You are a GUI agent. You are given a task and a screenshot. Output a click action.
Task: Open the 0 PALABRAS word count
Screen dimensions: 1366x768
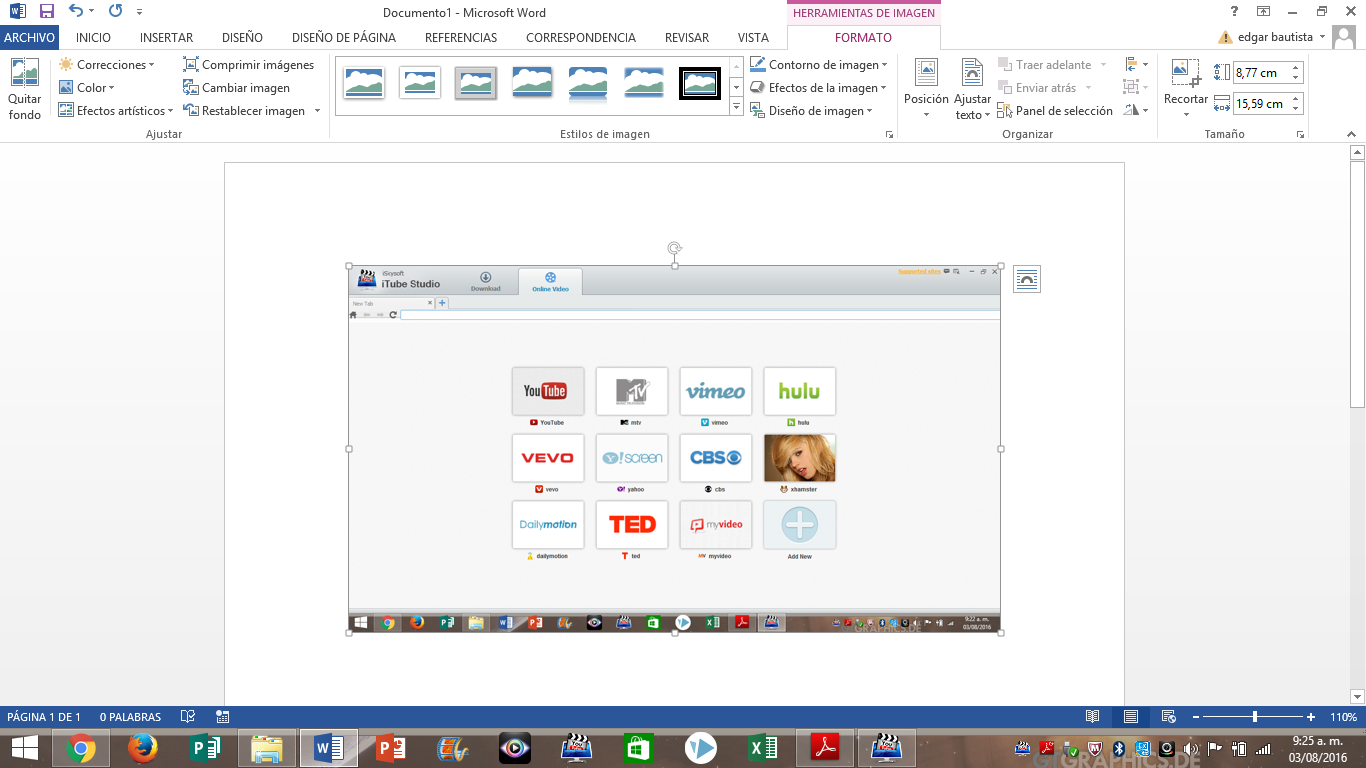(x=130, y=717)
